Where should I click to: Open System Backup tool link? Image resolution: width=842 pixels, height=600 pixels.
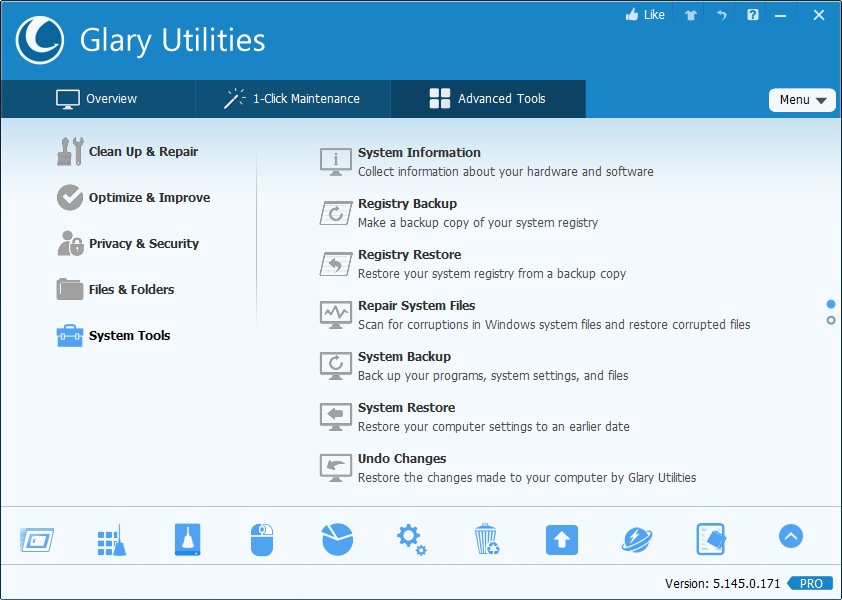click(404, 357)
